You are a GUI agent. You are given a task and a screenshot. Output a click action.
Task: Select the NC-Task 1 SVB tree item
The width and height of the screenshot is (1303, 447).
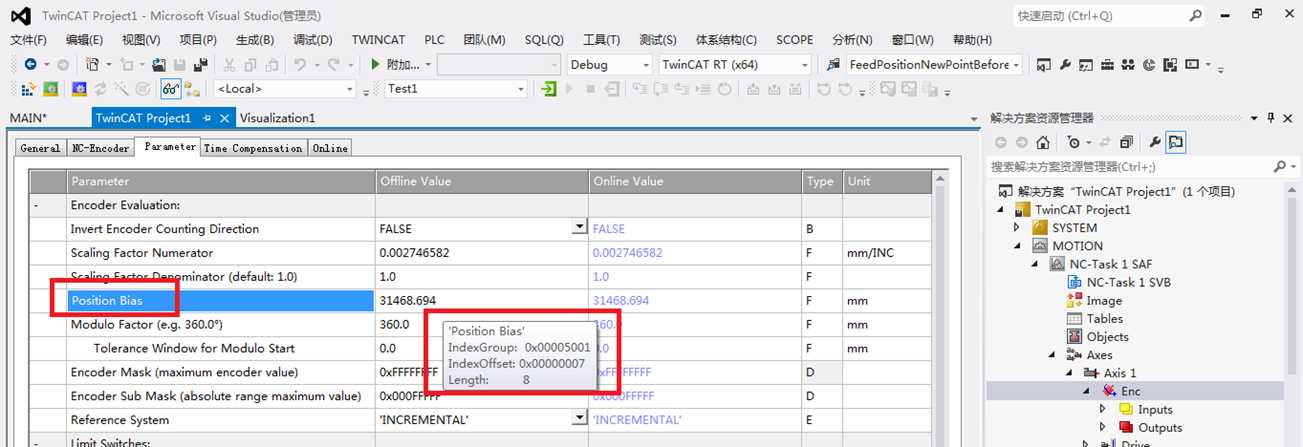point(1128,282)
